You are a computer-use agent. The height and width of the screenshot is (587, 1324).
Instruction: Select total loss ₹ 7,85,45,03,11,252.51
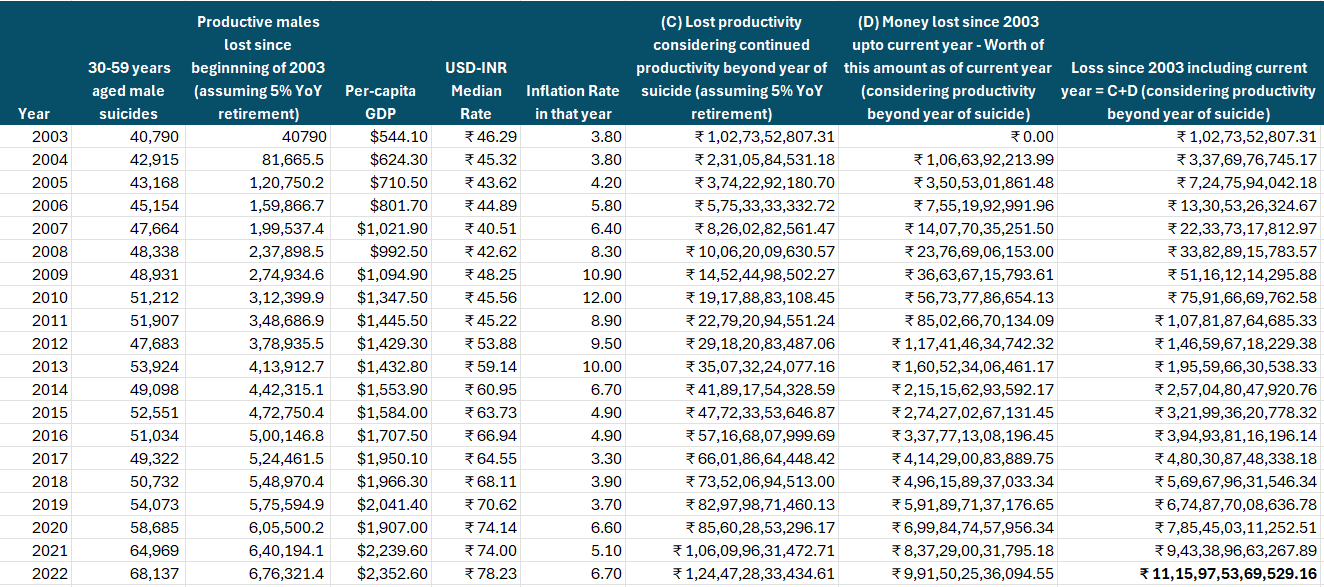1237,528
